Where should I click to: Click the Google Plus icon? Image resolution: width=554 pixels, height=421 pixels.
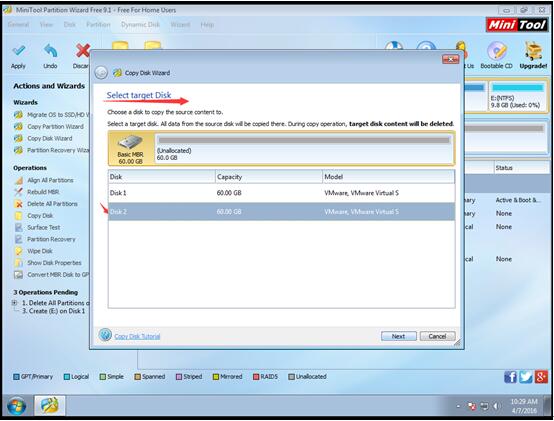[541, 377]
